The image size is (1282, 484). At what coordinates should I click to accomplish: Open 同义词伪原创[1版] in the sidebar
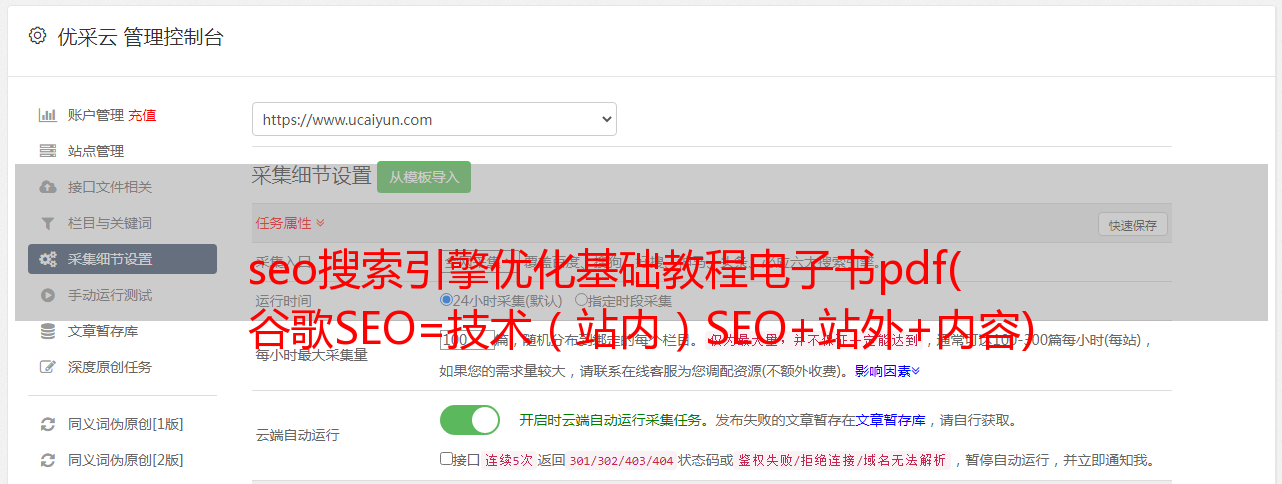pos(126,424)
